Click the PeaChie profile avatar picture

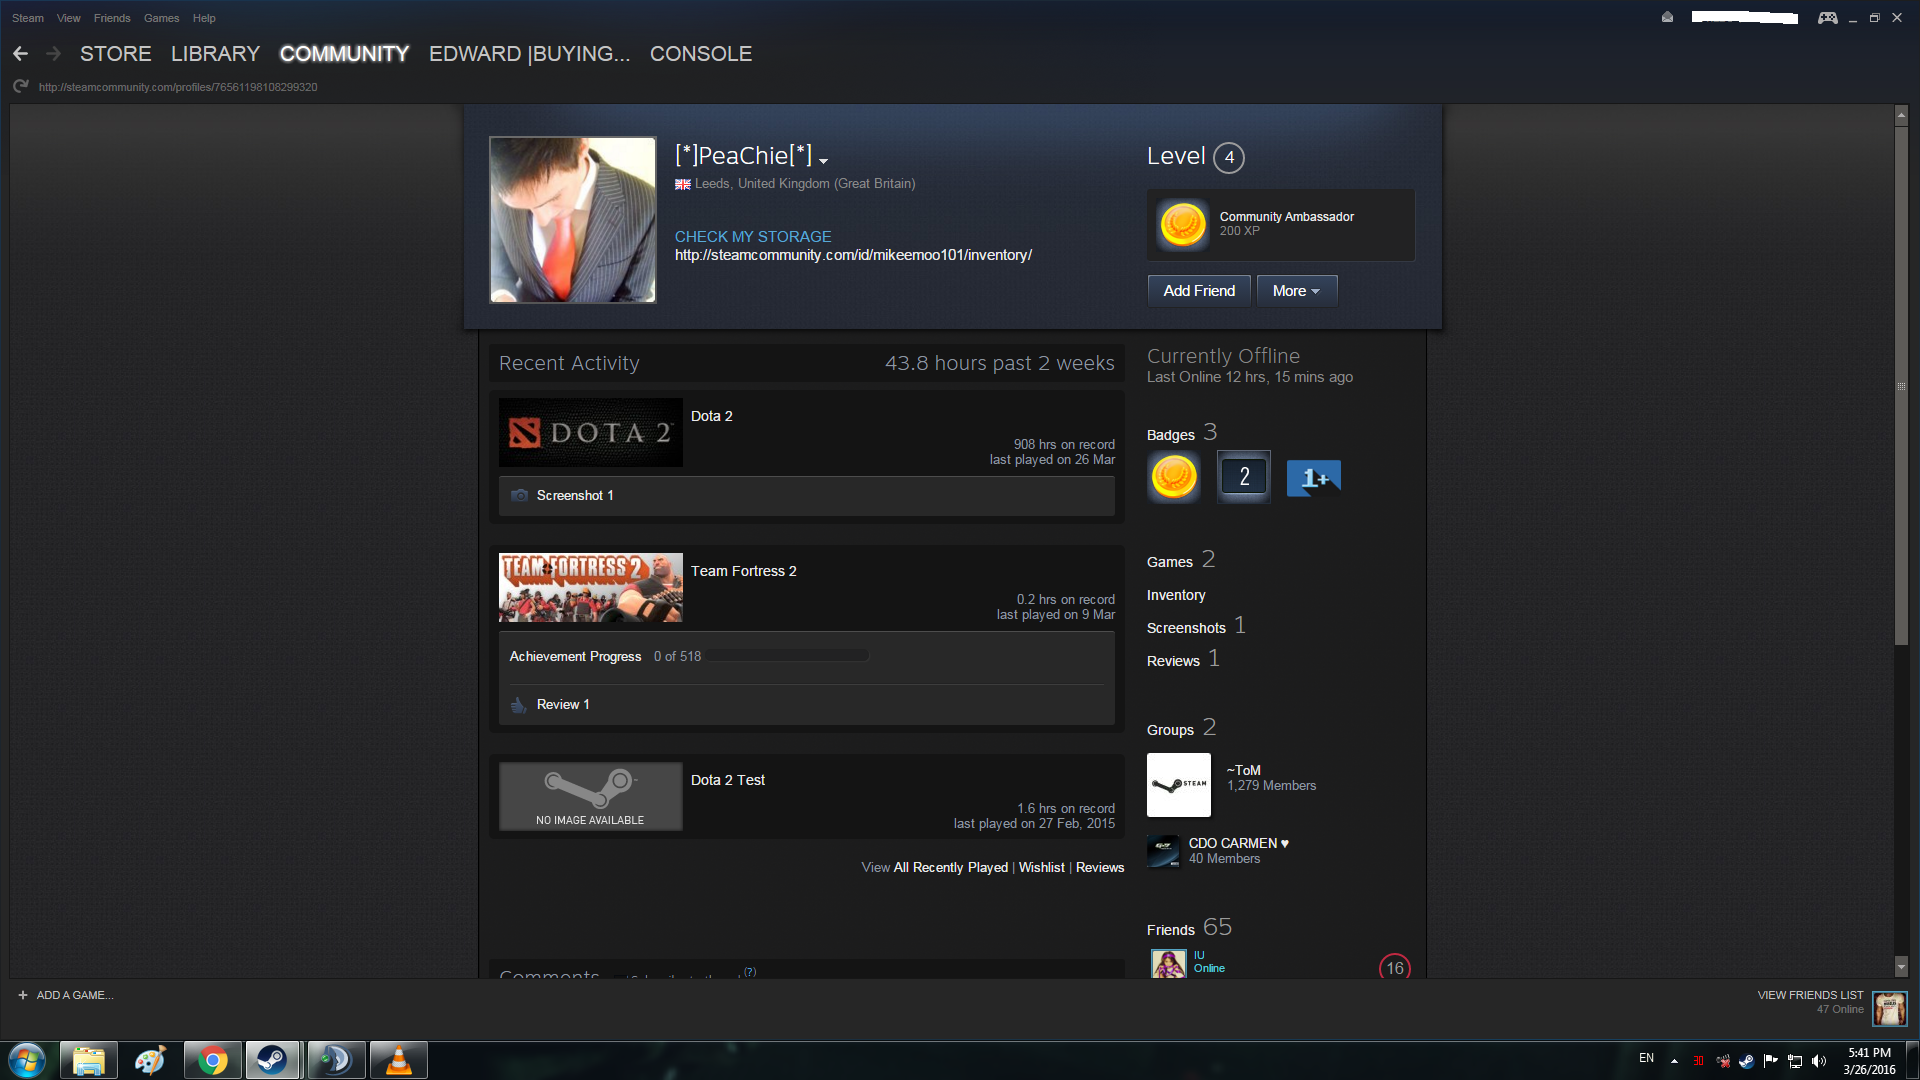[572, 220]
